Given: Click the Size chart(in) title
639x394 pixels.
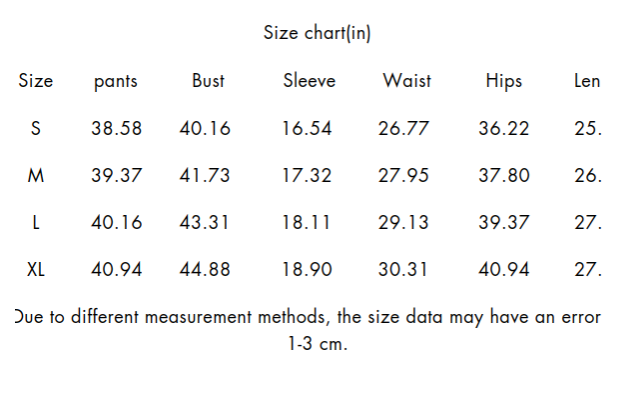Looking at the screenshot, I should pos(317,33).
